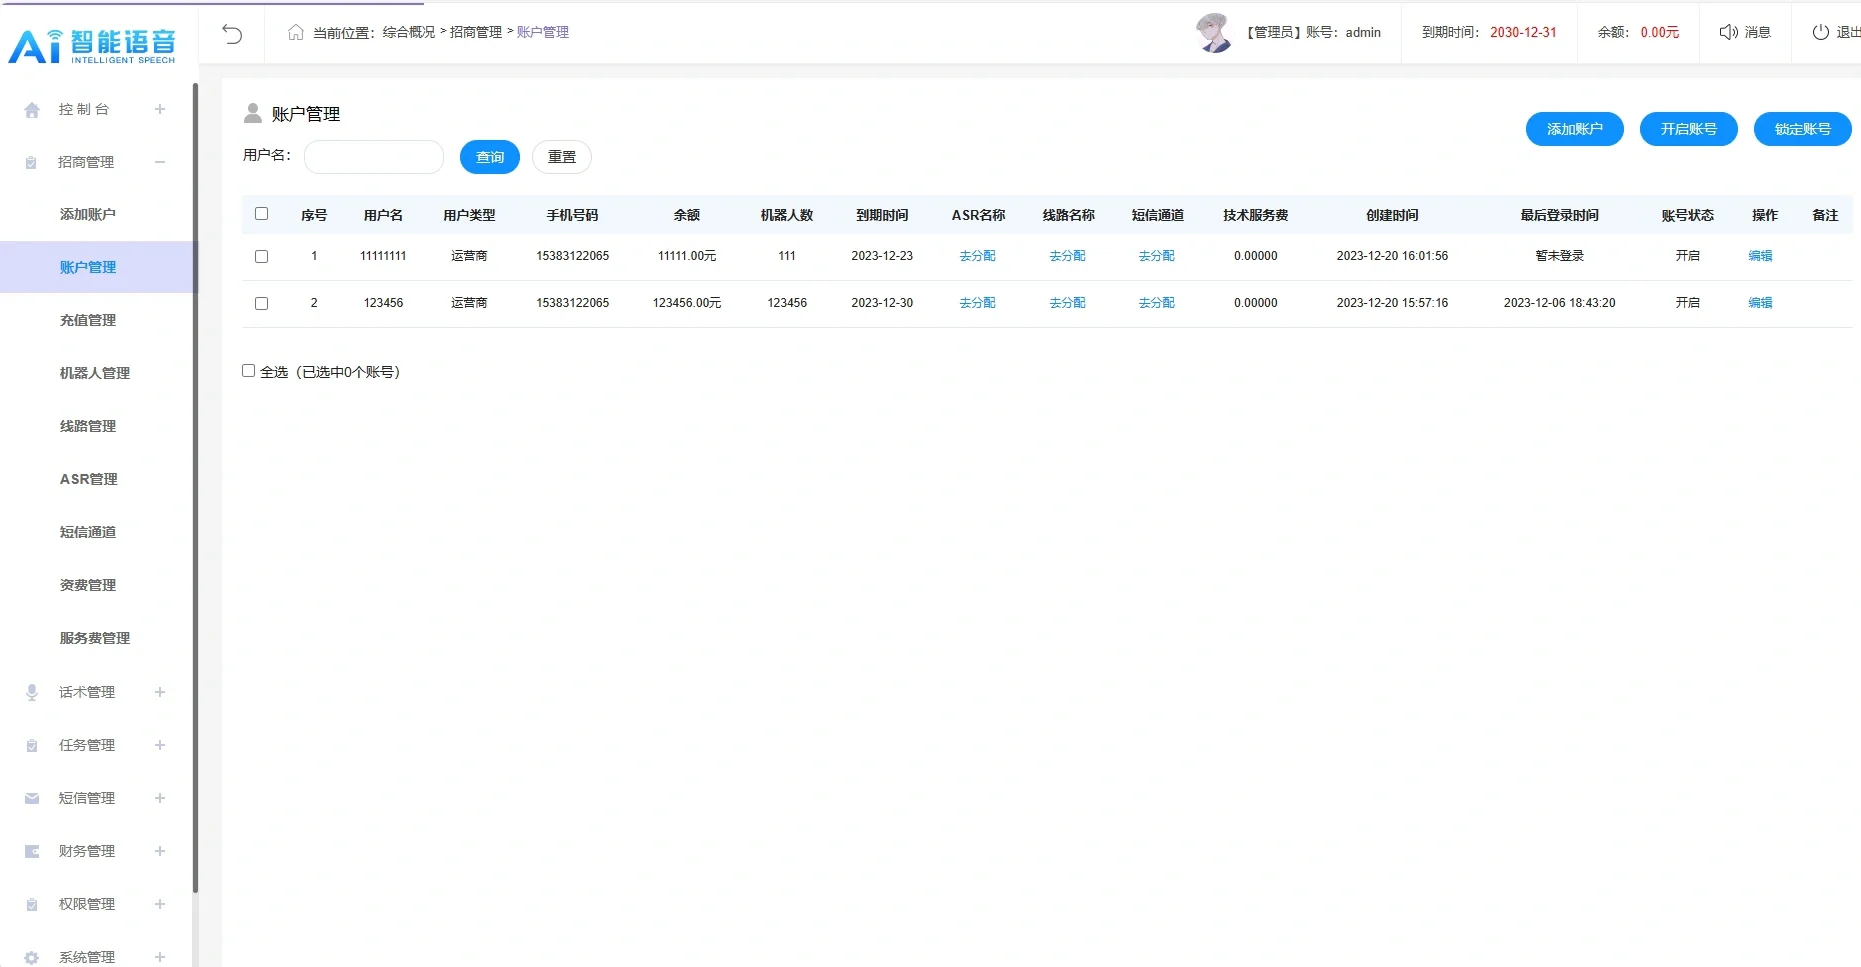Viewport: 1861px width, 967px height.
Task: Select the microphone icon beside 话术管理
Action: [x=31, y=691]
